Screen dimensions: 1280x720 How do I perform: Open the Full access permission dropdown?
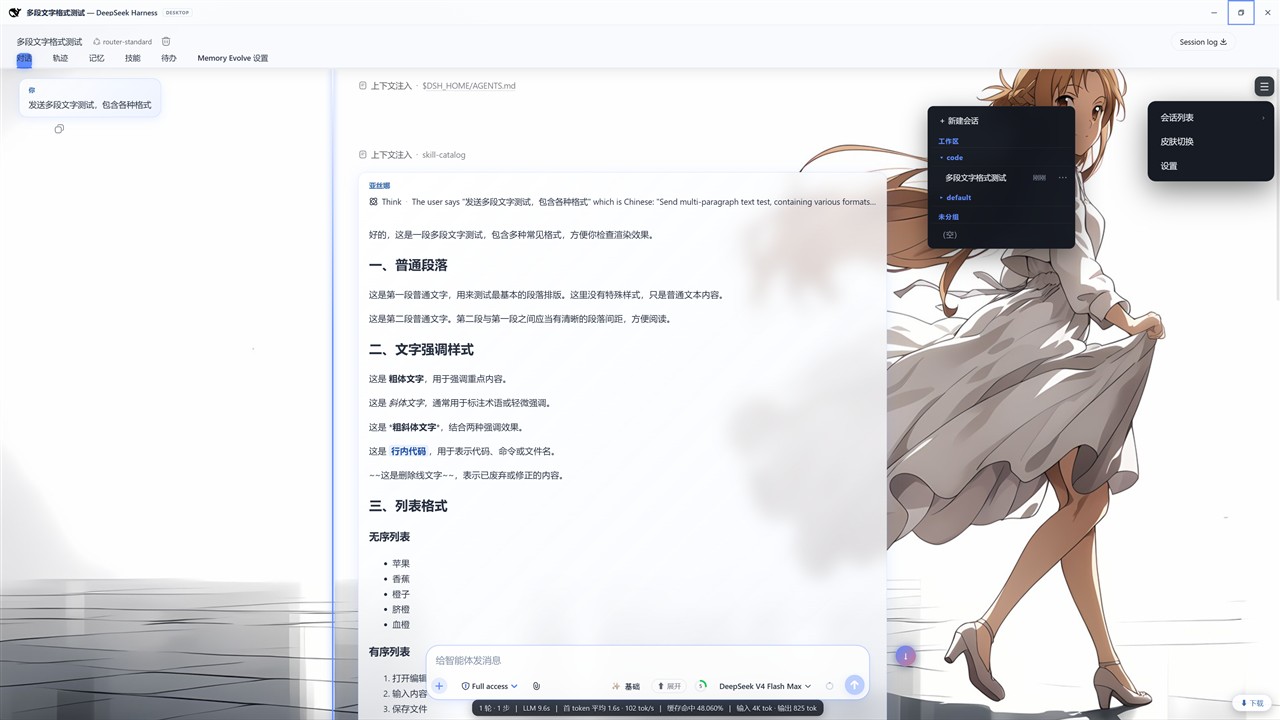pyautogui.click(x=490, y=686)
